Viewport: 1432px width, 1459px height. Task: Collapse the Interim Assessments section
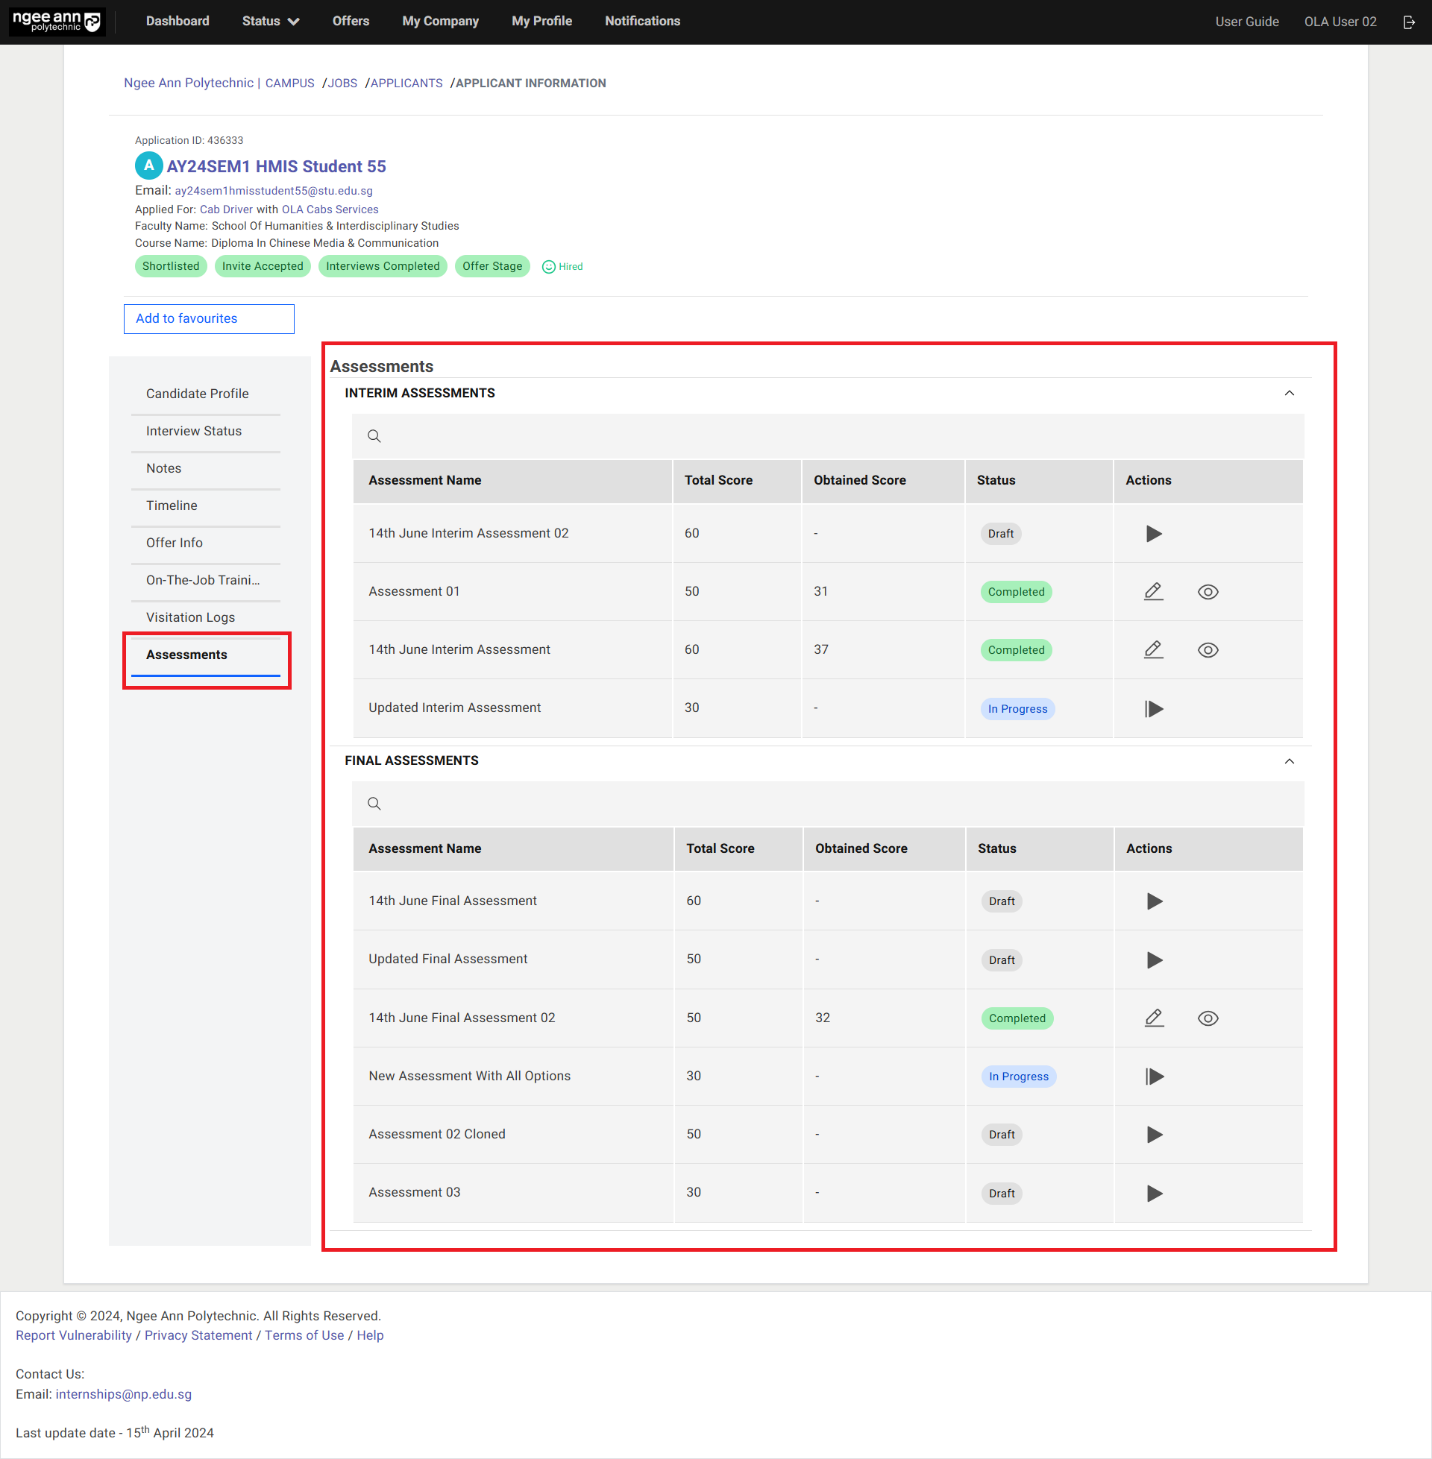click(1289, 393)
